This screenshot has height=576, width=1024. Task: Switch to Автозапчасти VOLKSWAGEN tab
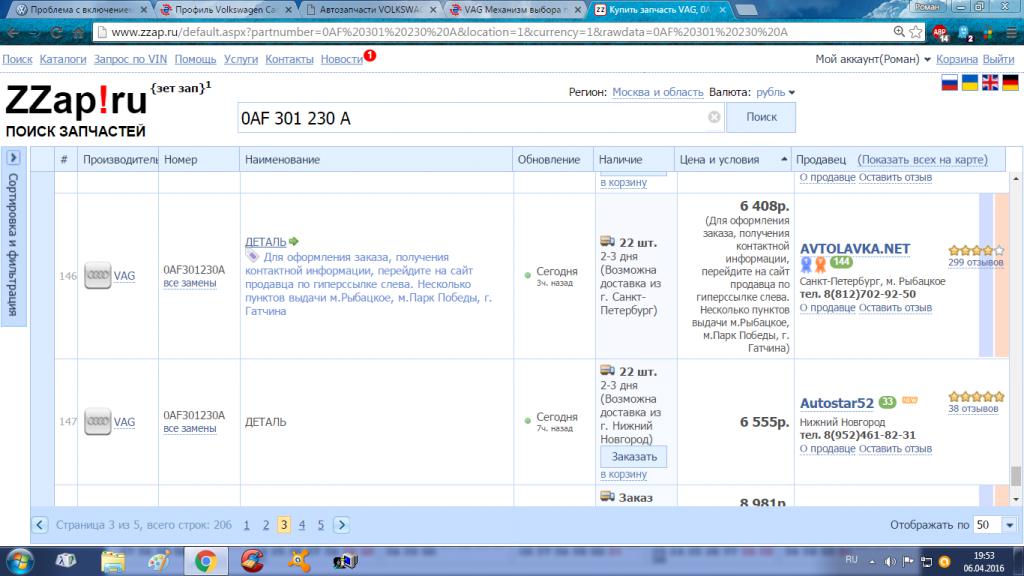pyautogui.click(x=370, y=10)
